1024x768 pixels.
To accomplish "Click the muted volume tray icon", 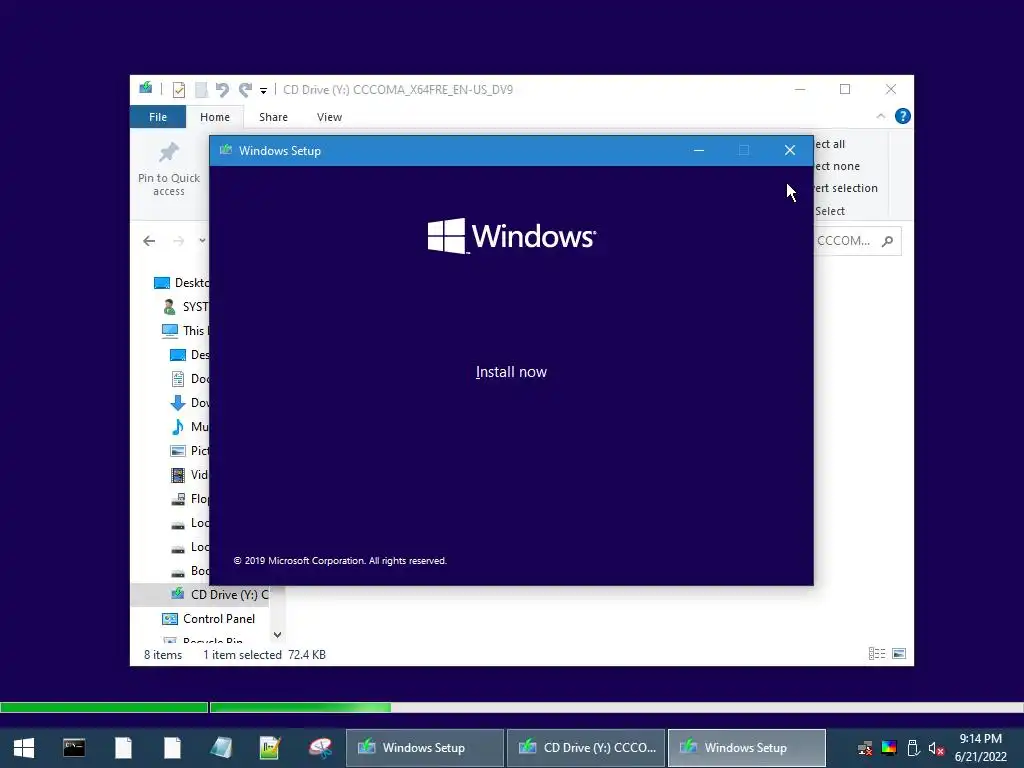I will pyautogui.click(x=936, y=748).
